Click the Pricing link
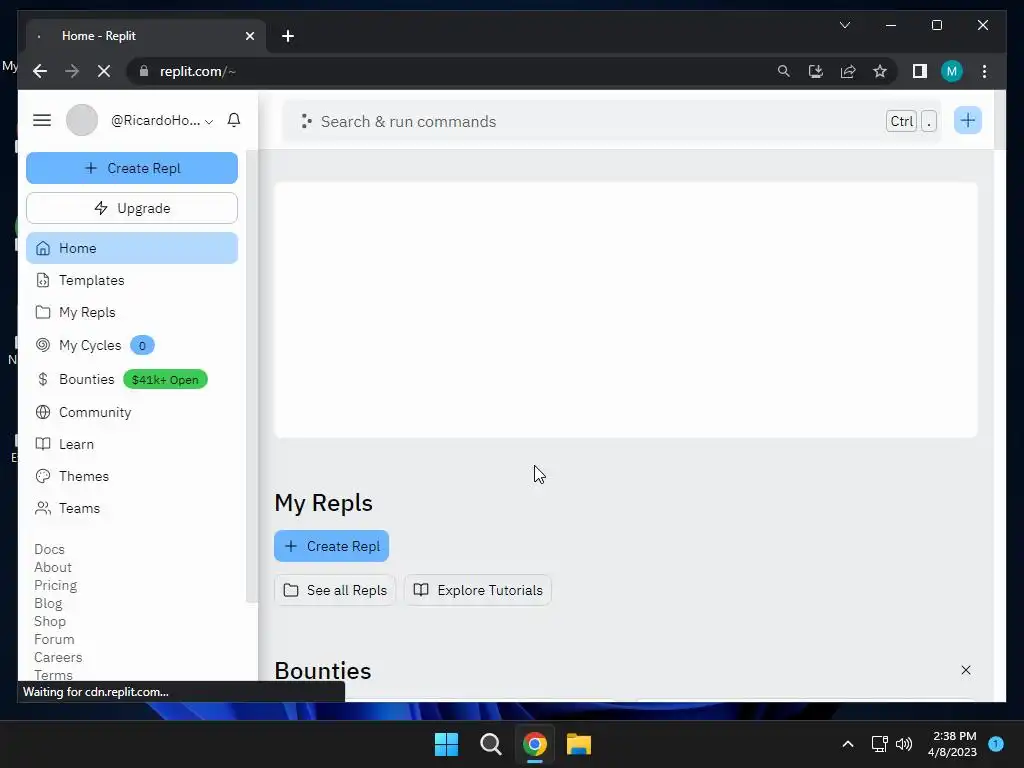Viewport: 1024px width, 768px height. 56,585
